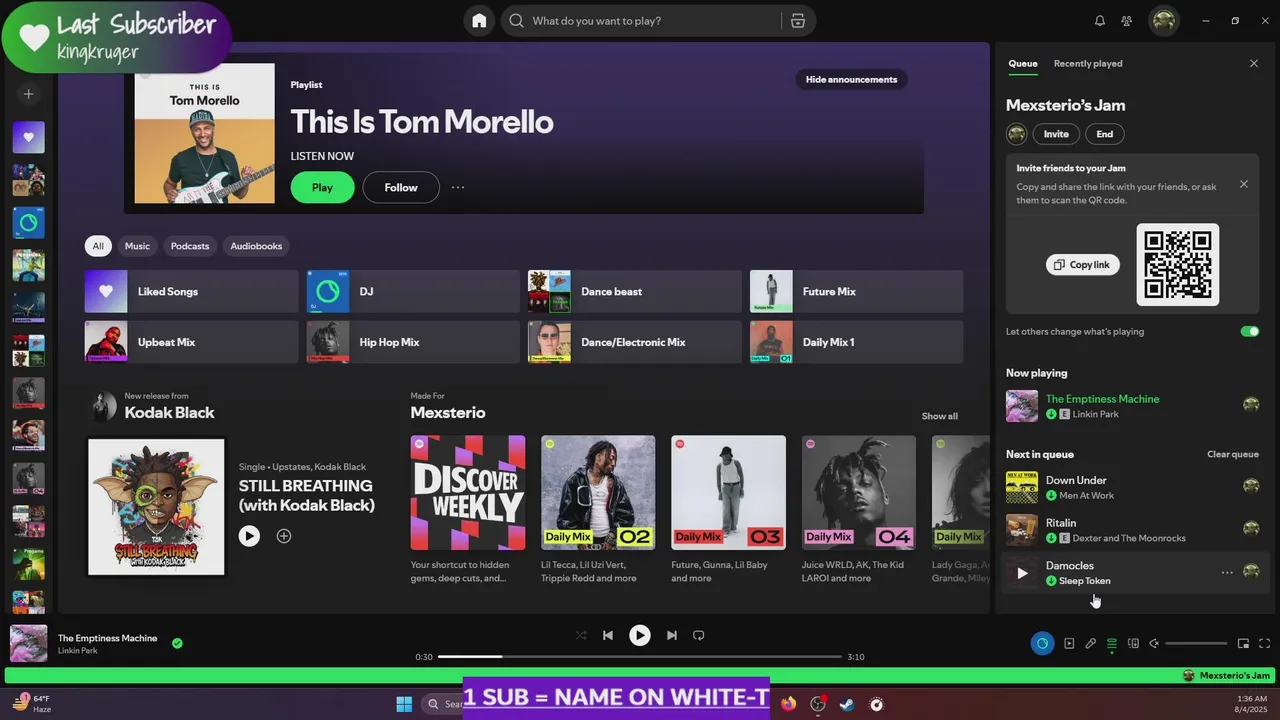
Task: Adjust the volume slider
Action: coord(1196,644)
